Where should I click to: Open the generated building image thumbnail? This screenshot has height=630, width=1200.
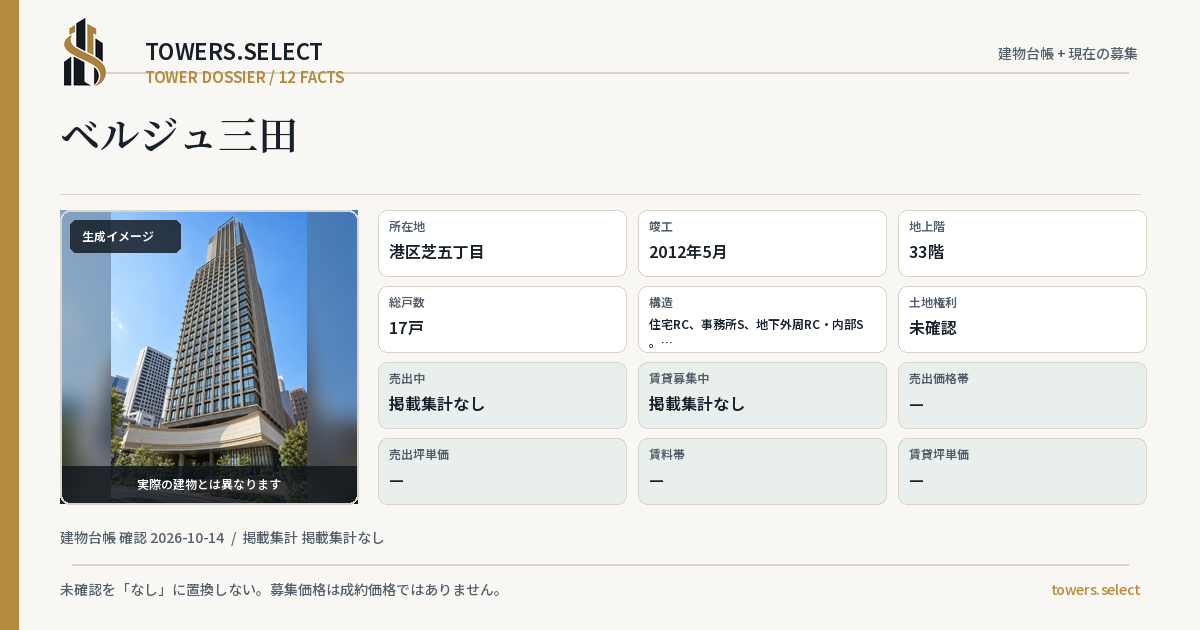pyautogui.click(x=209, y=357)
